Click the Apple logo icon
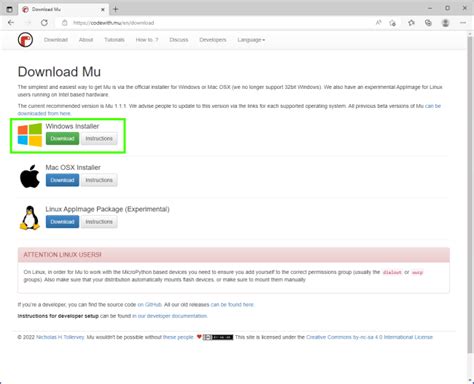The height and width of the screenshot is (384, 474). (x=30, y=176)
